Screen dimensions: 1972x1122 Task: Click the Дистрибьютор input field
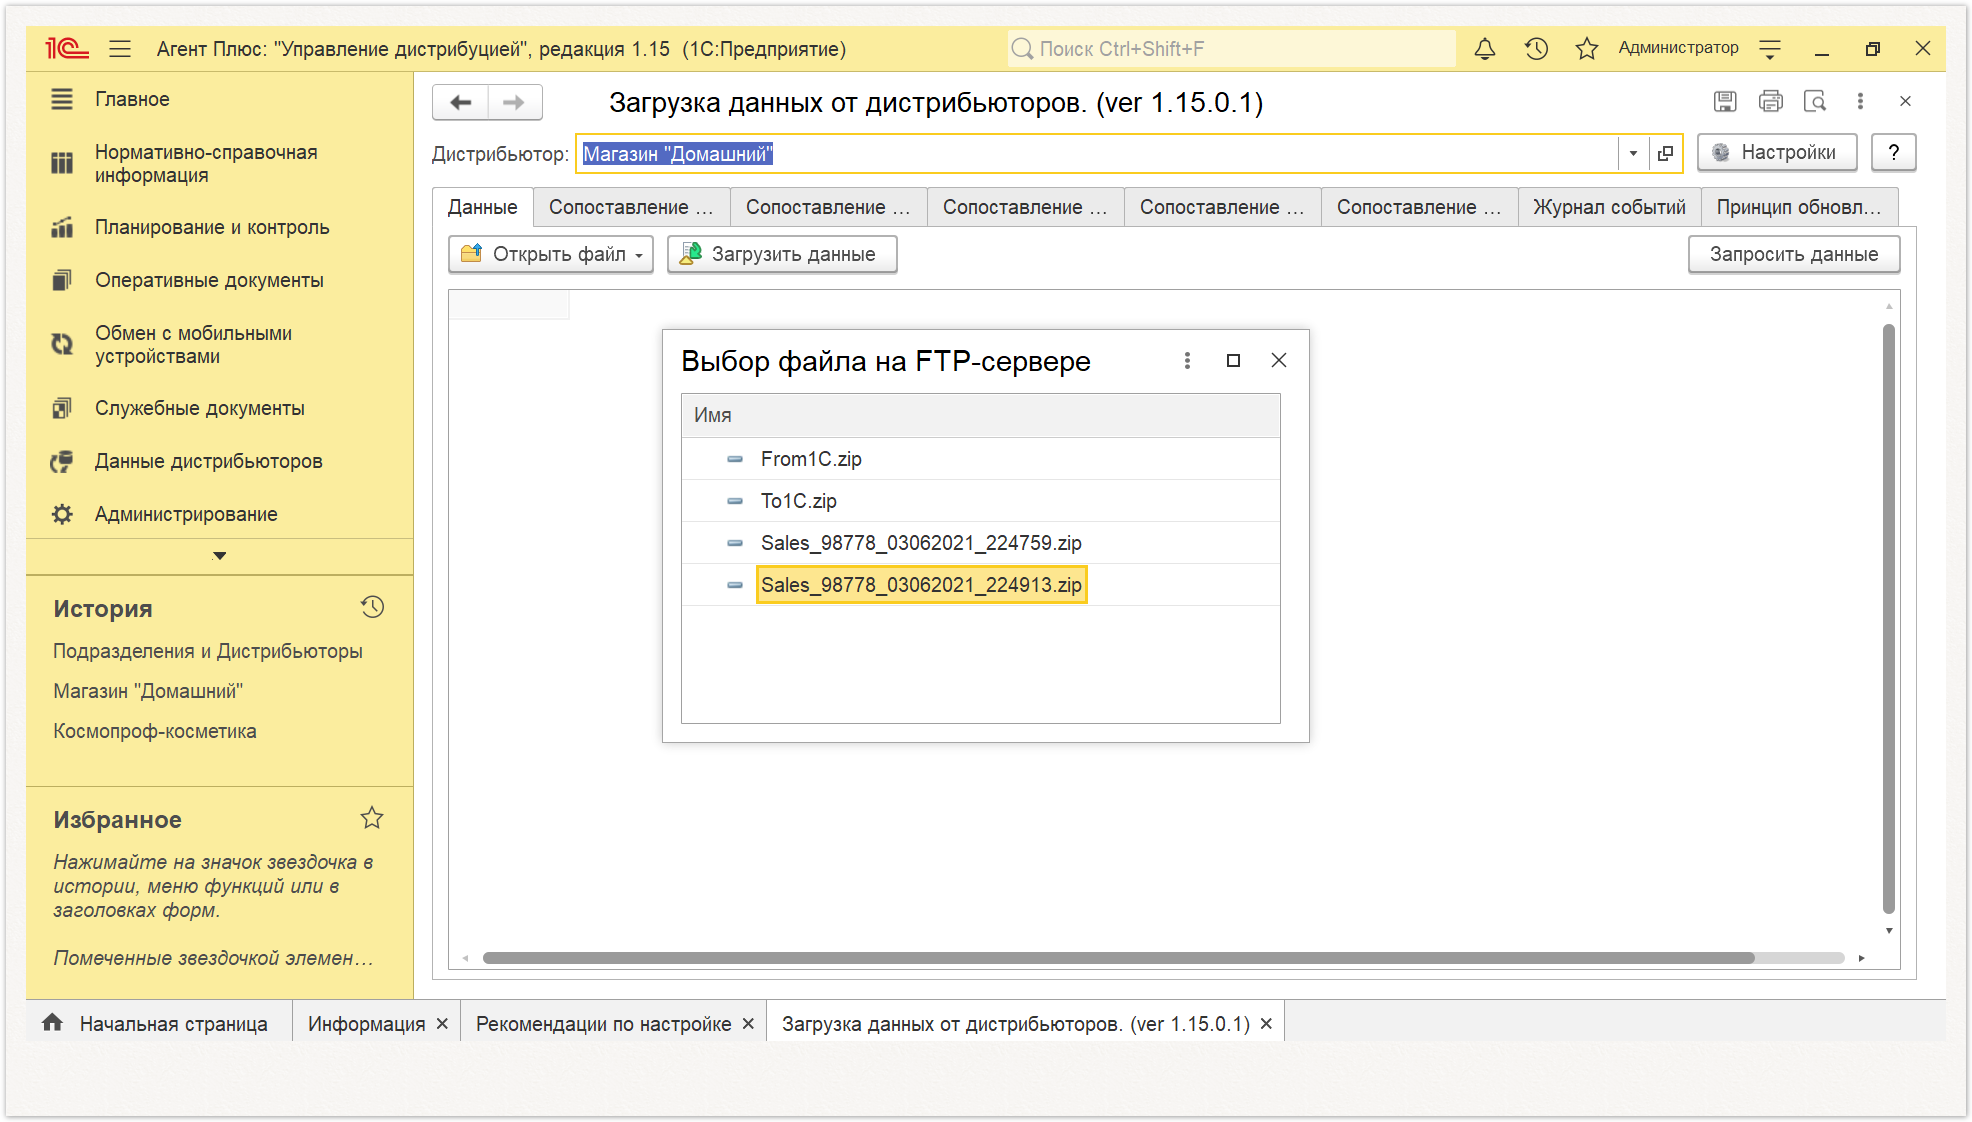(1096, 153)
